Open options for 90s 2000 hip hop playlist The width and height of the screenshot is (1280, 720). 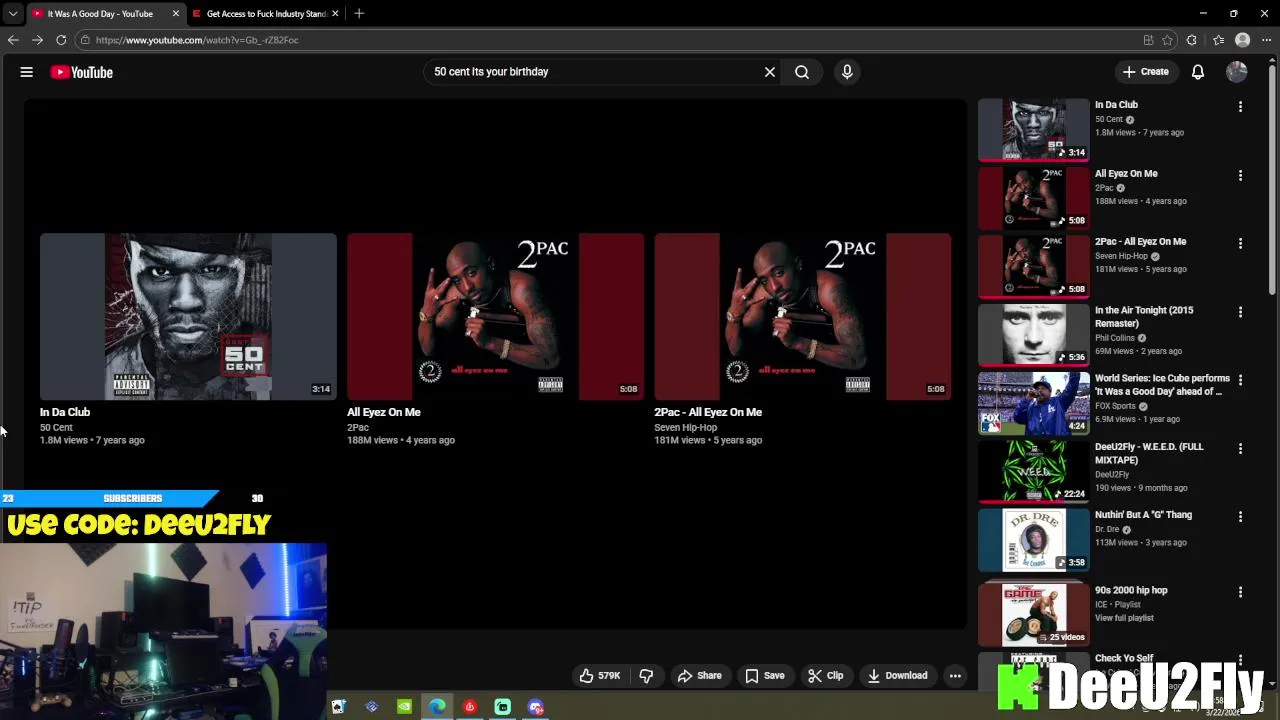point(1240,592)
